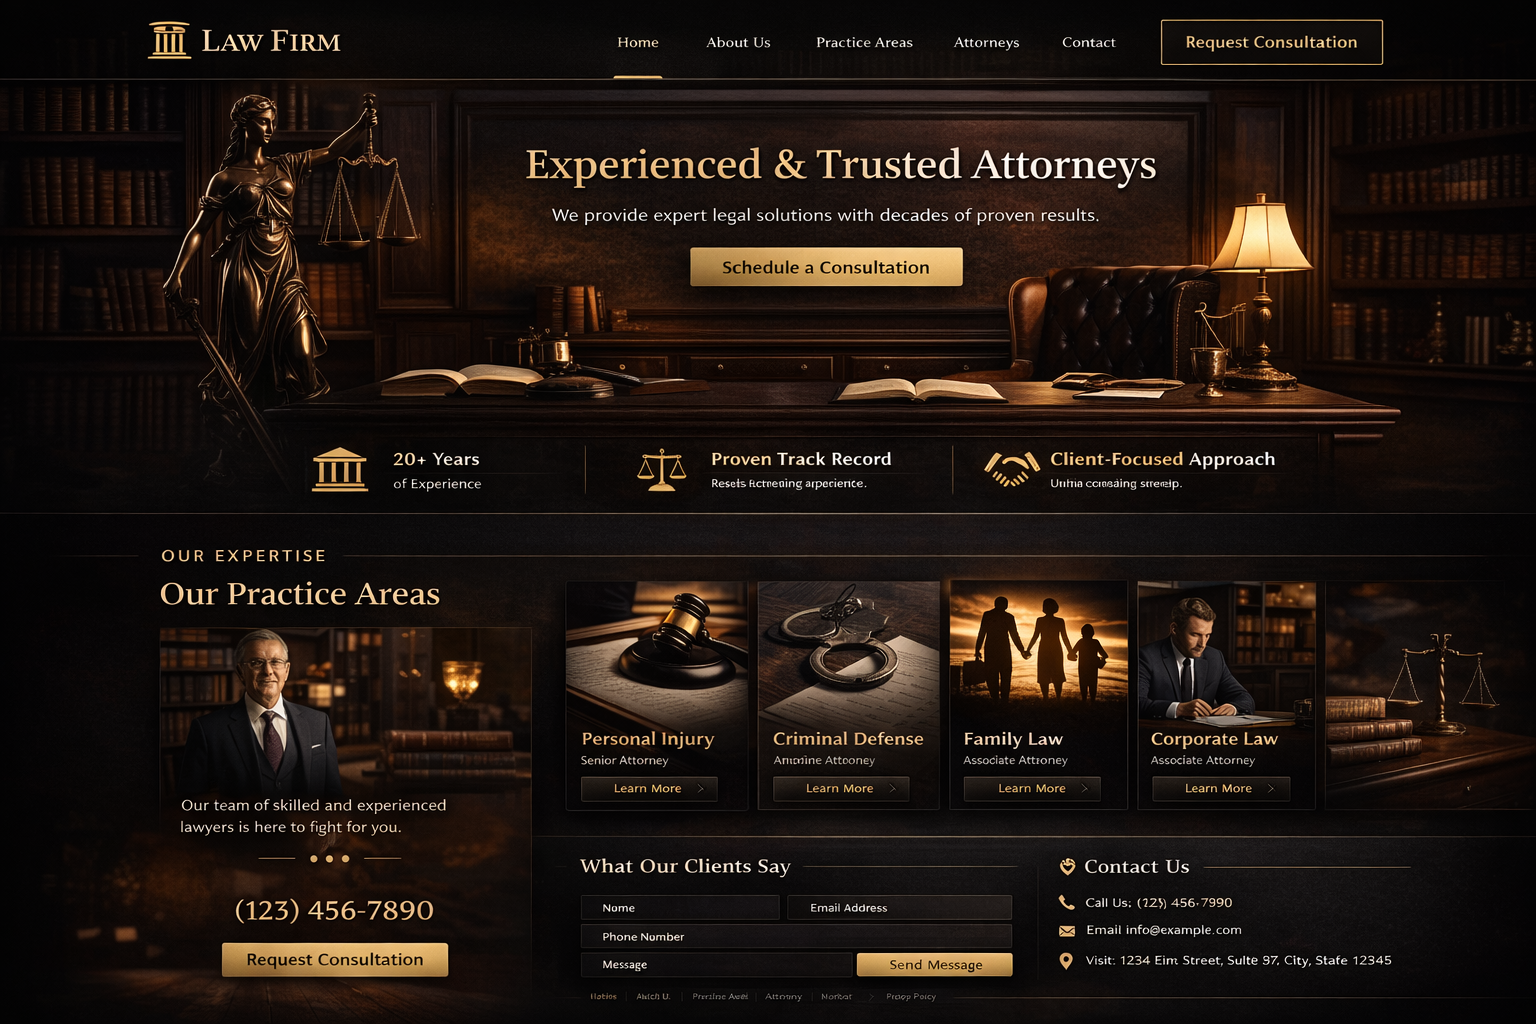Go to the Practice Areas menu item
The width and height of the screenshot is (1536, 1024).
click(x=864, y=42)
